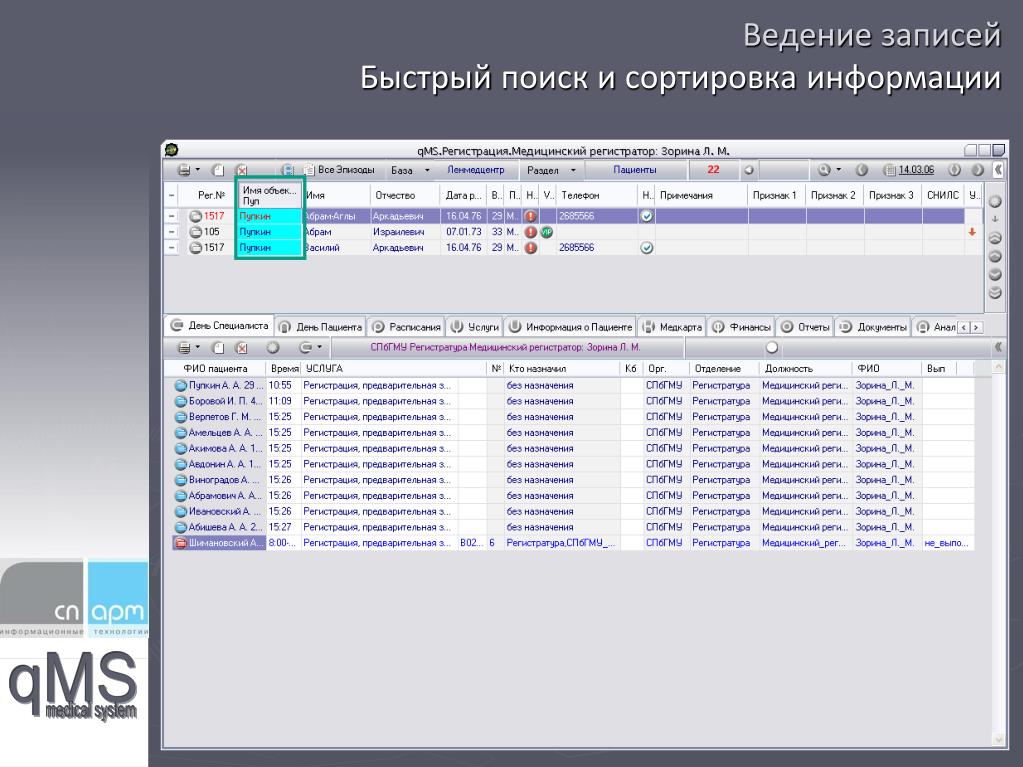Click the не_выпо... status in the Шимановский row
The height and width of the screenshot is (767, 1023).
pyautogui.click(x=947, y=543)
